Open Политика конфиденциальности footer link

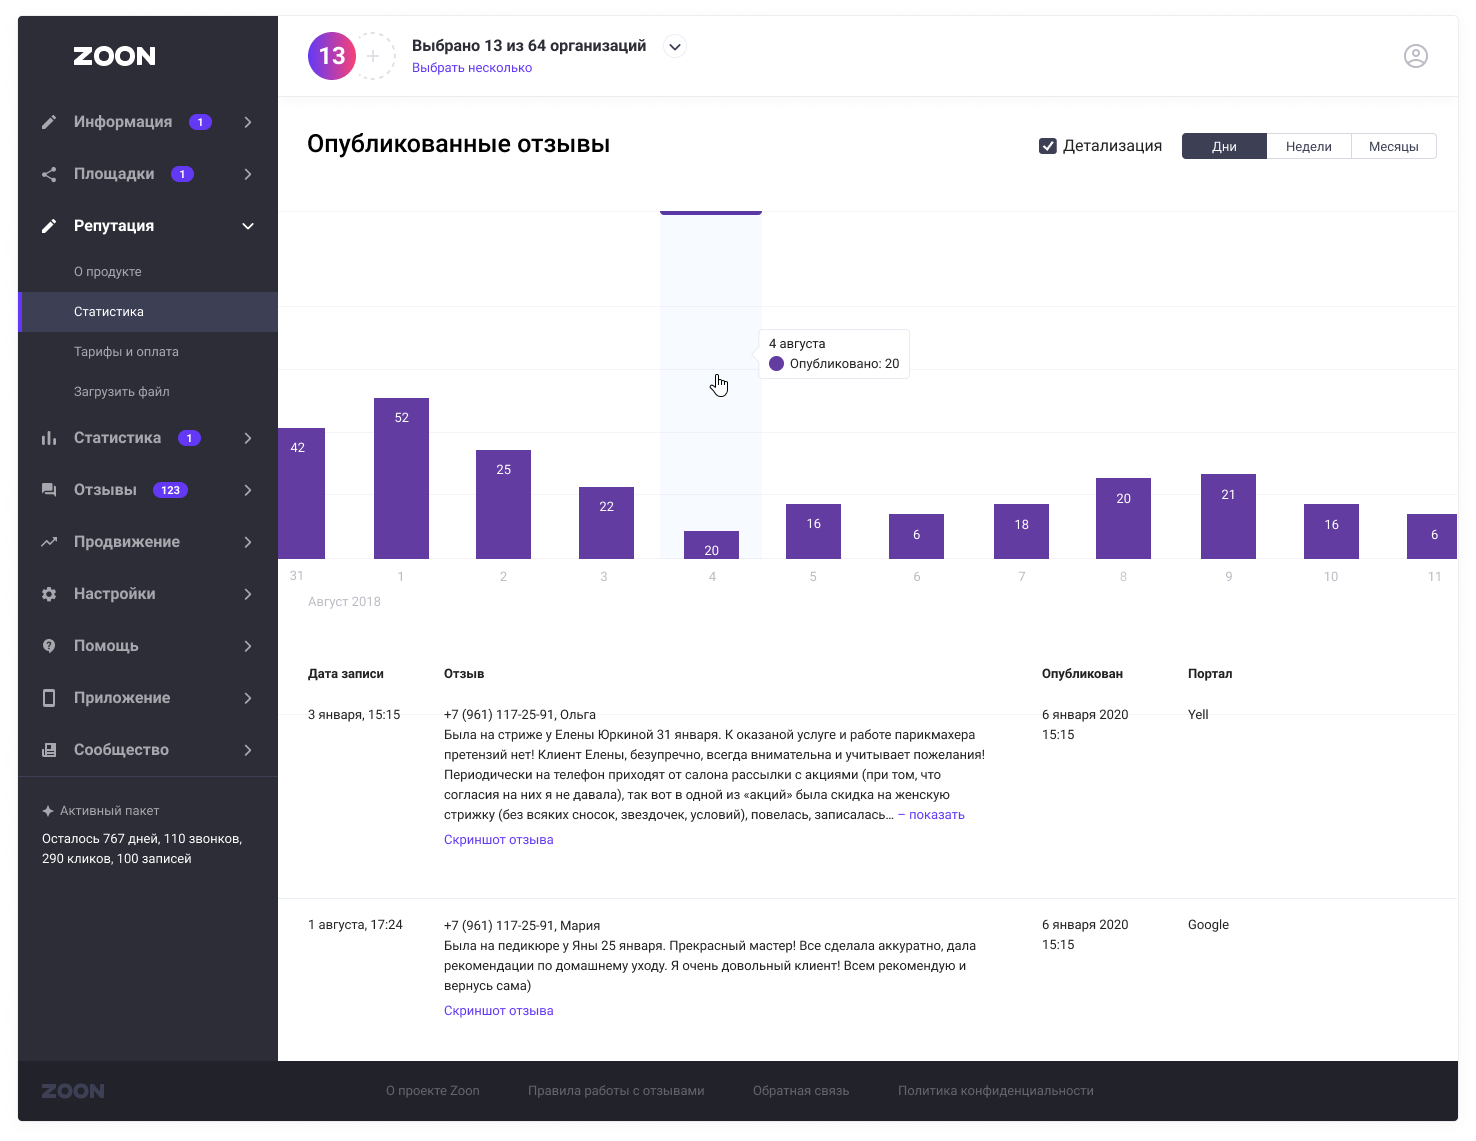(996, 1091)
